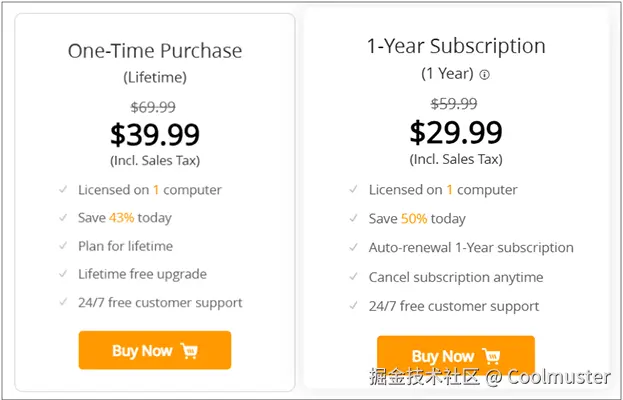Click the orange 43% discount text
623x400 pixels.
[122, 218]
